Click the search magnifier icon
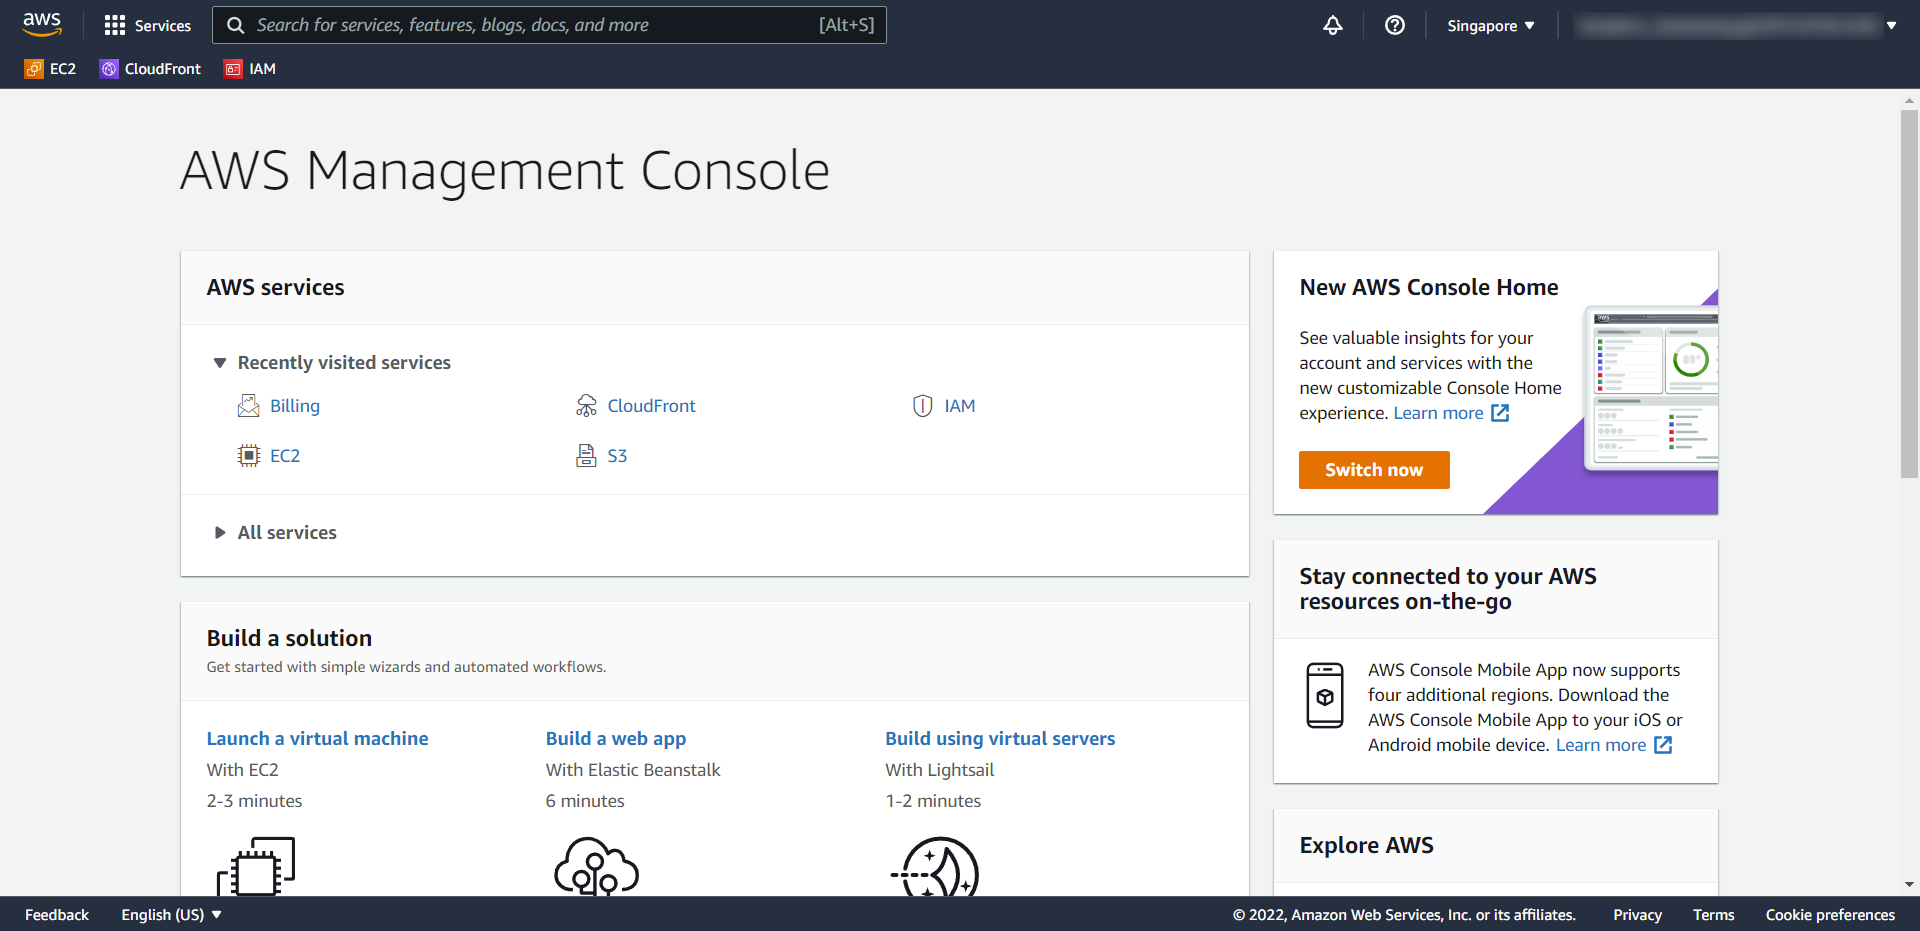The width and height of the screenshot is (1920, 931). pyautogui.click(x=235, y=25)
